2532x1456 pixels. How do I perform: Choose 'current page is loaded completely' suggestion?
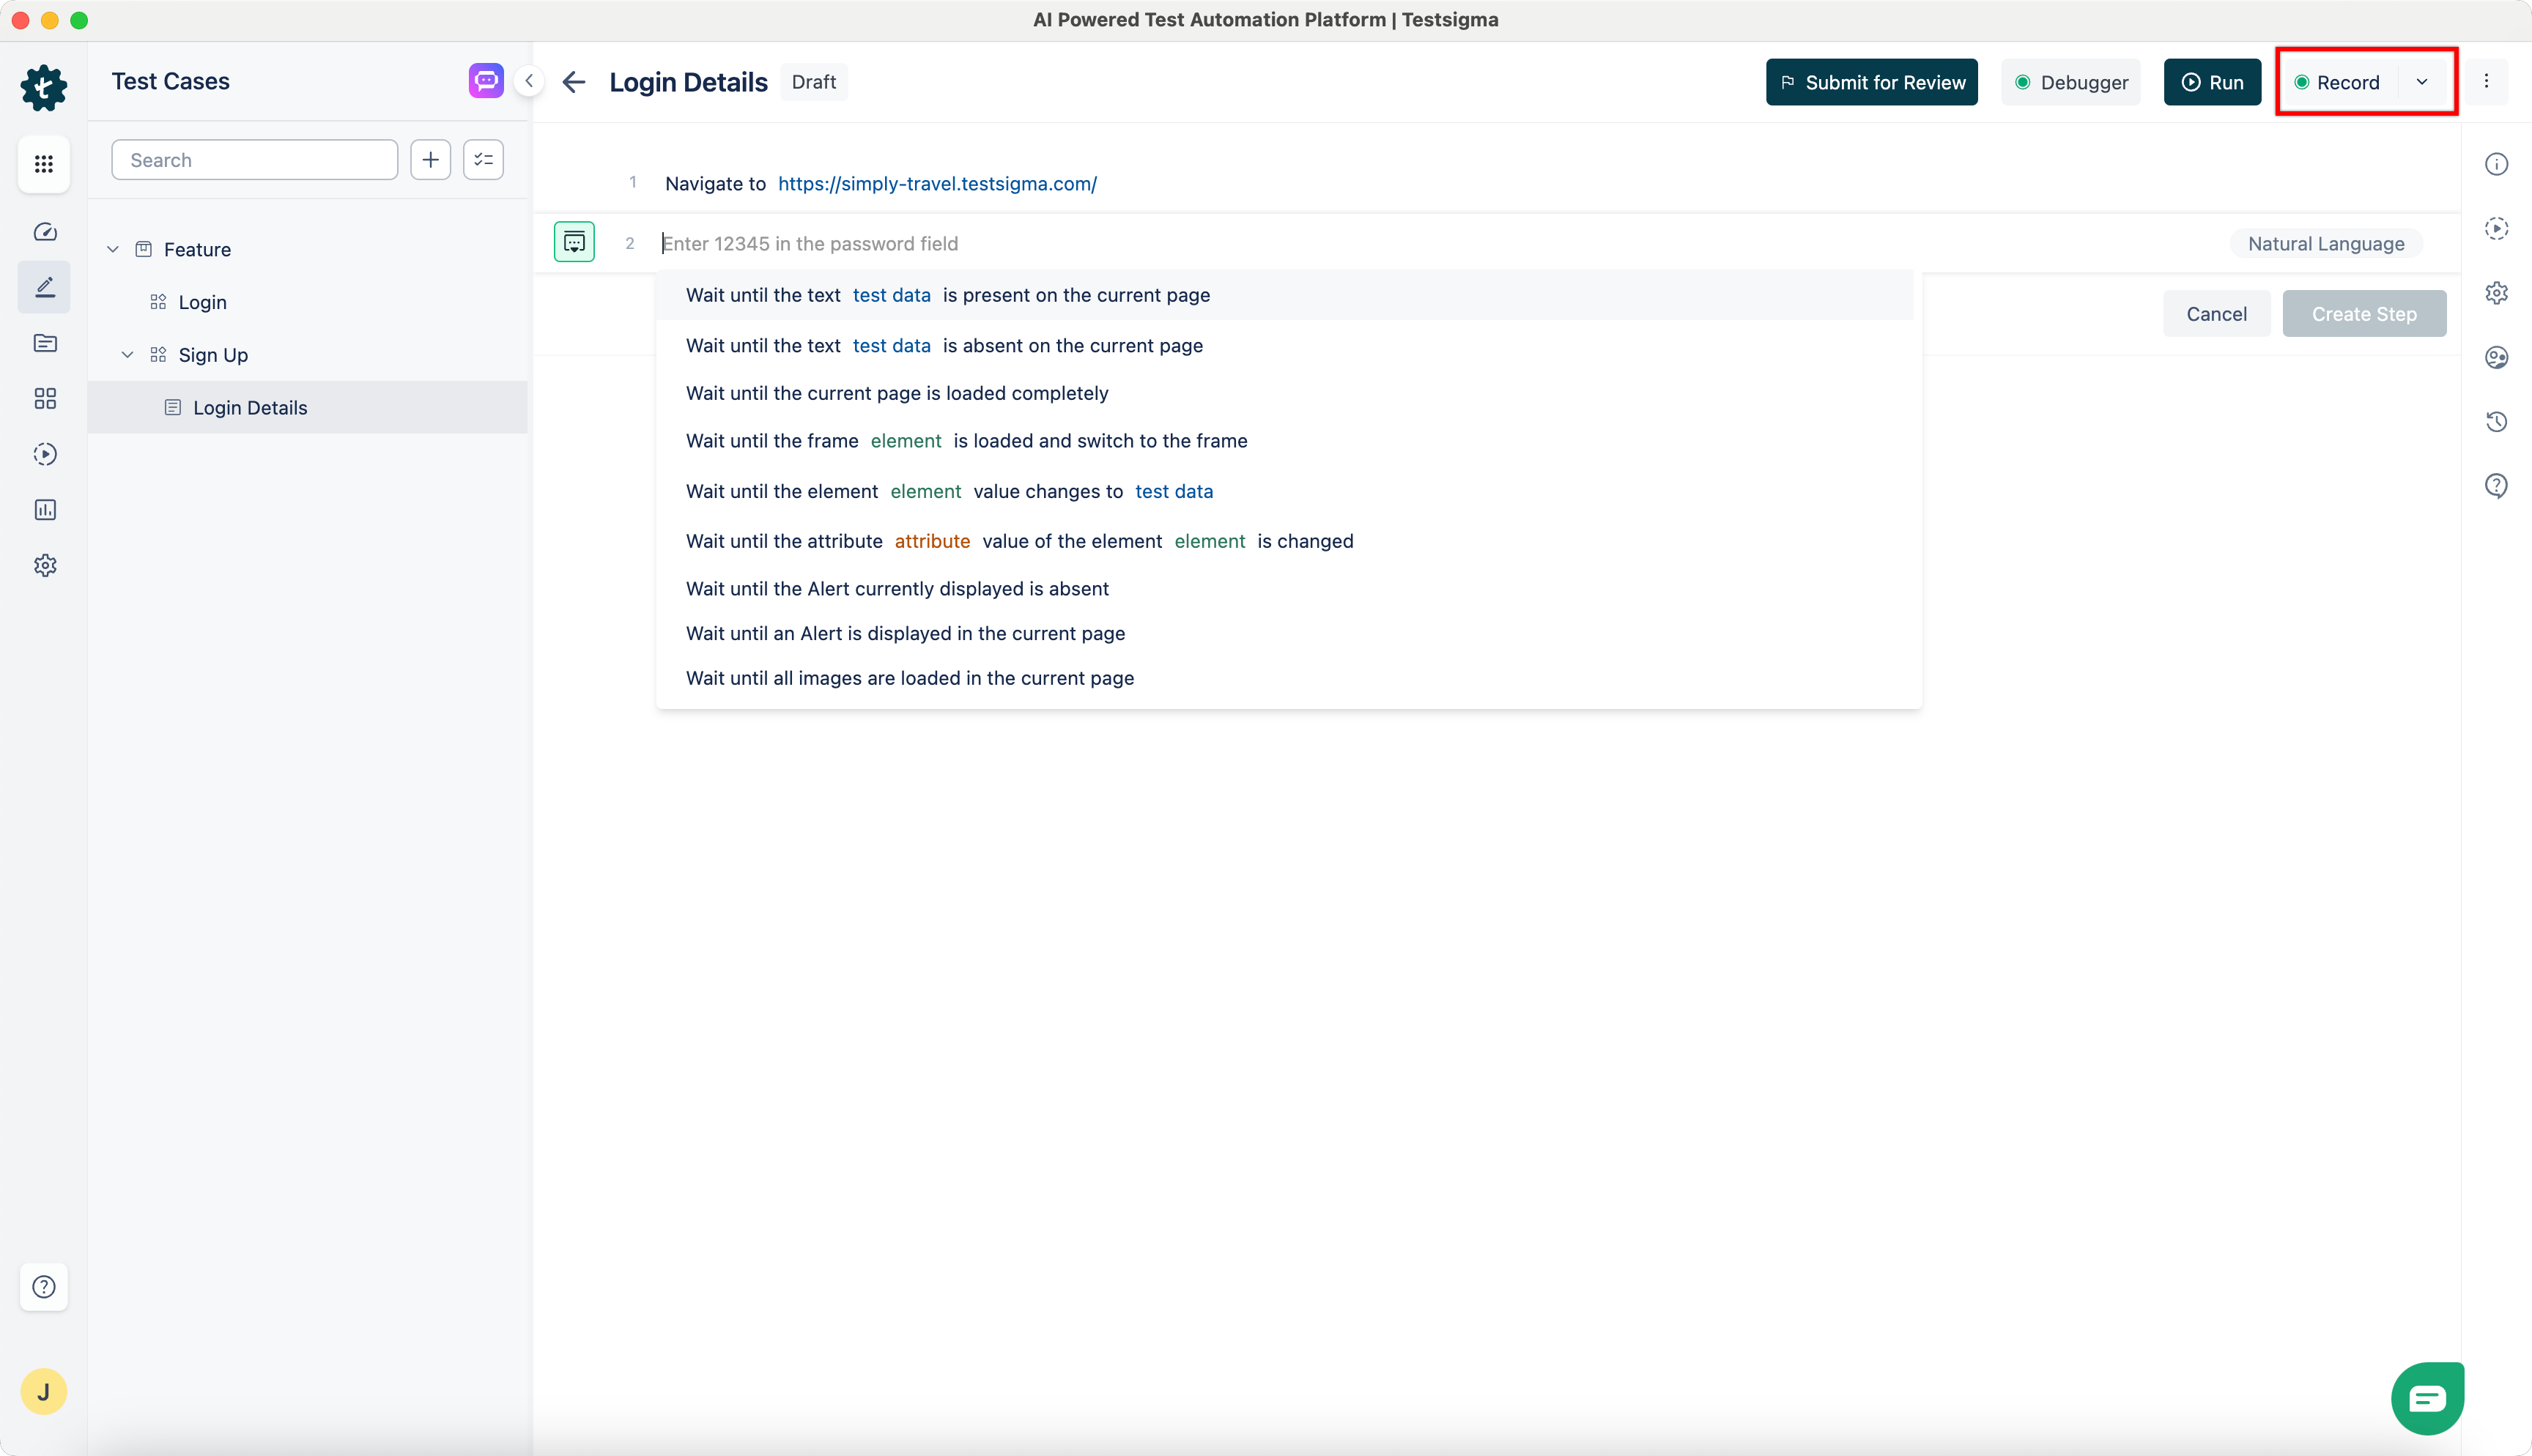[1284, 393]
